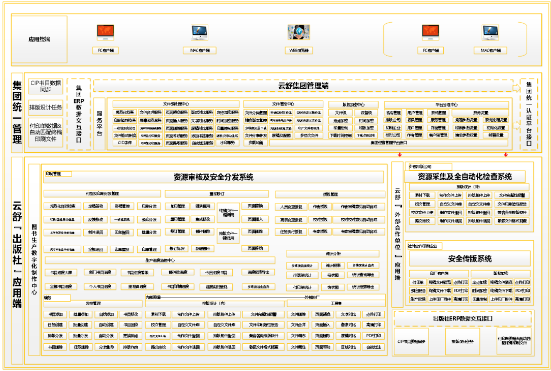Image resolution: width=551 pixels, height=371 pixels.
Task: Open the 安全传版系统 block
Action: [x=469, y=259]
